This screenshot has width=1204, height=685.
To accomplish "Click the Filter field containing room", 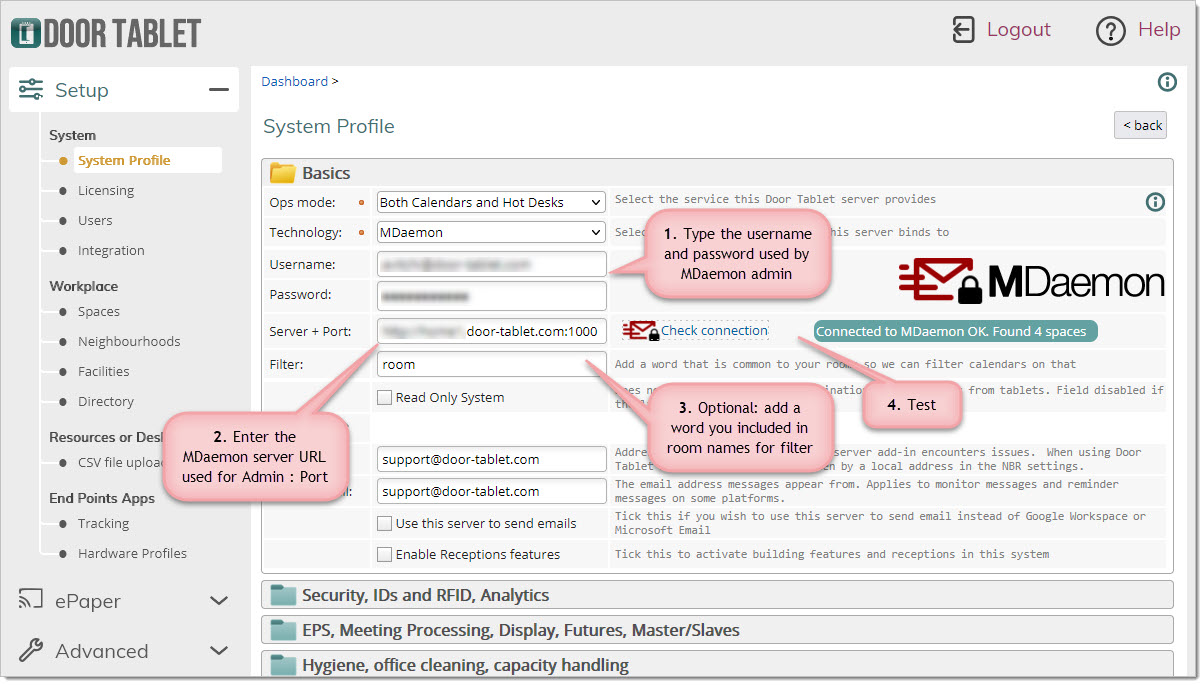I will point(492,364).
